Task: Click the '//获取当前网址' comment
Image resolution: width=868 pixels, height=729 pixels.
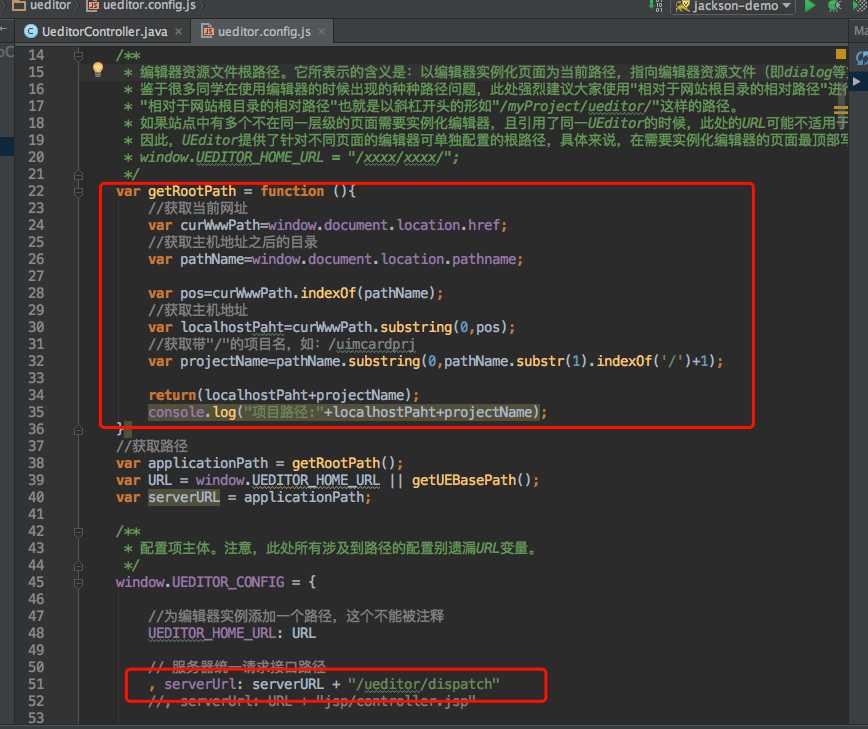Action: point(198,209)
